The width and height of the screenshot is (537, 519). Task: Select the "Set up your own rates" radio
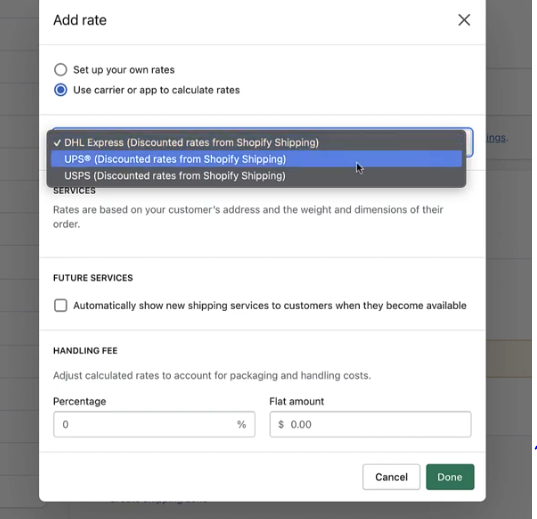(61, 70)
